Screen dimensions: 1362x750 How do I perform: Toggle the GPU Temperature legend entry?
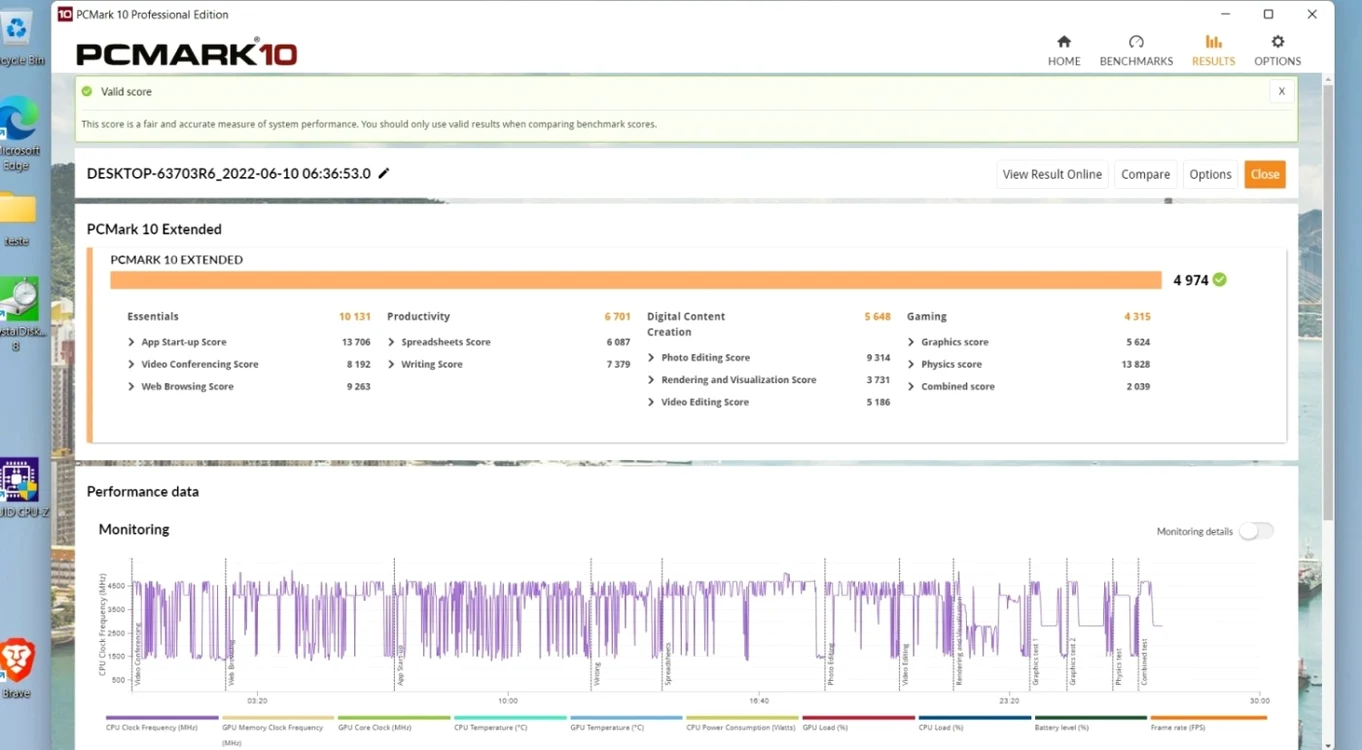point(626,725)
